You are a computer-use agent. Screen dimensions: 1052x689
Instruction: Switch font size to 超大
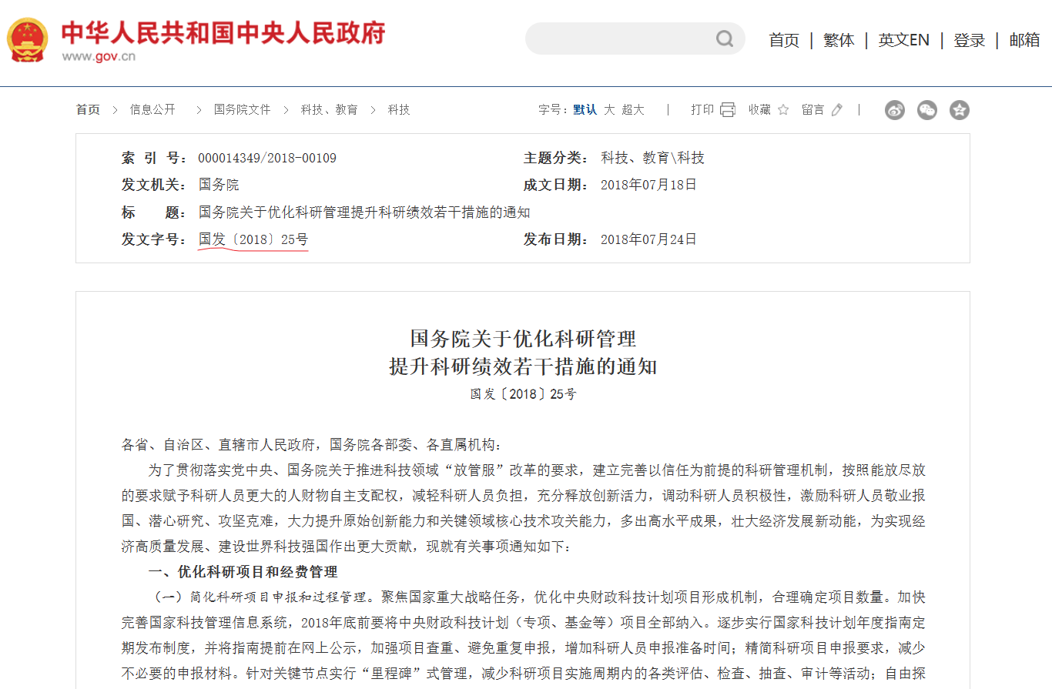633,110
